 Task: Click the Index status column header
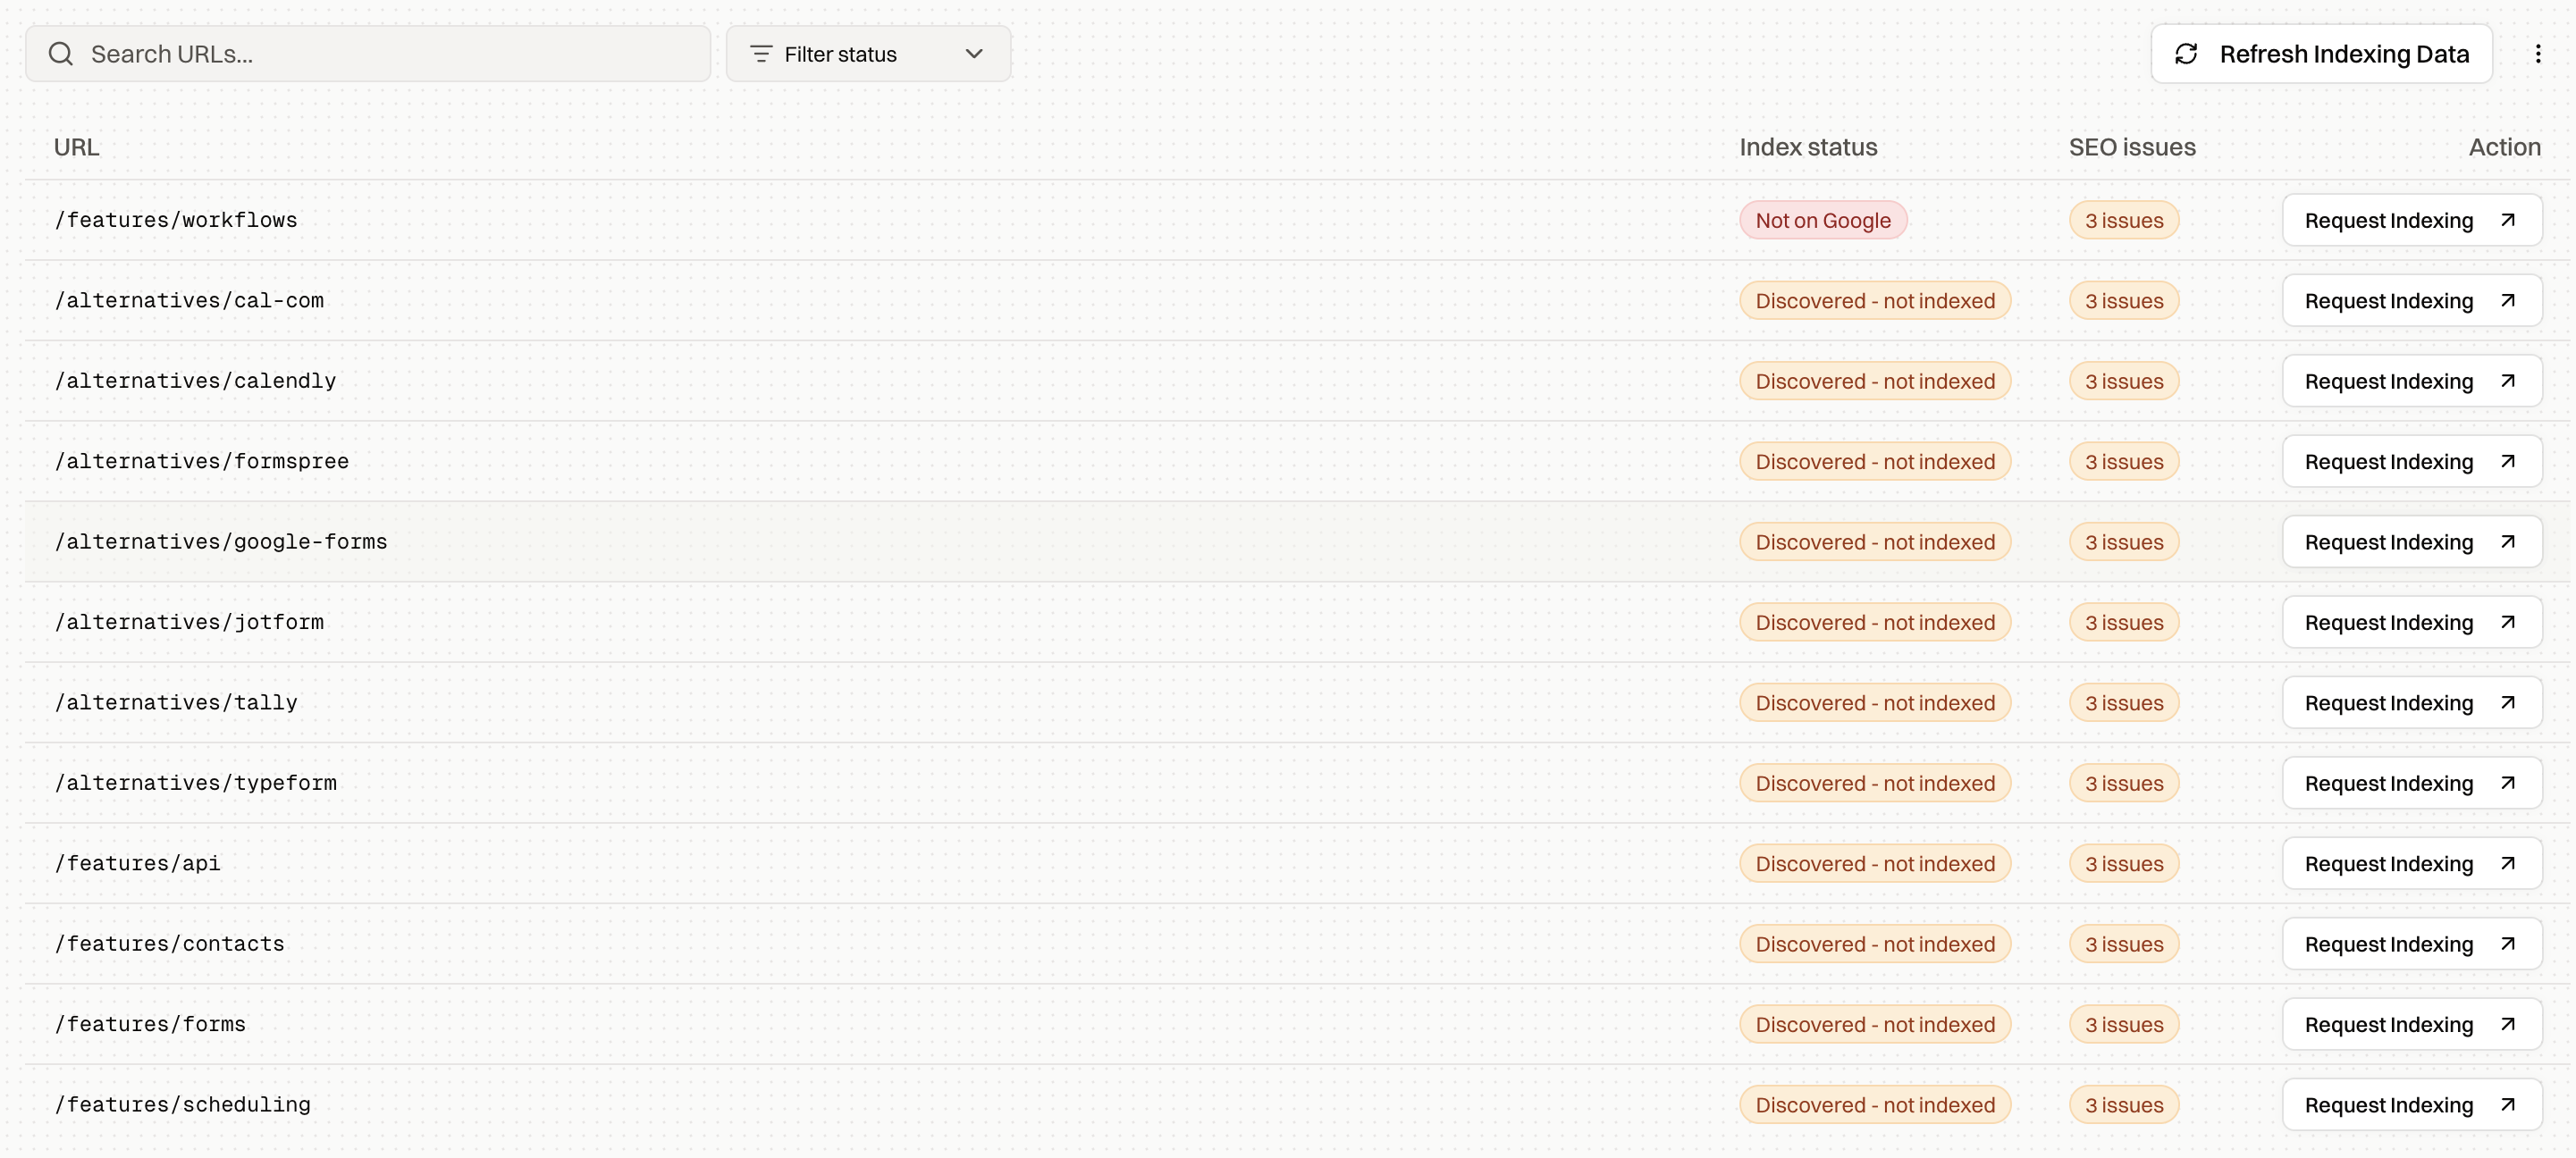pyautogui.click(x=1808, y=147)
